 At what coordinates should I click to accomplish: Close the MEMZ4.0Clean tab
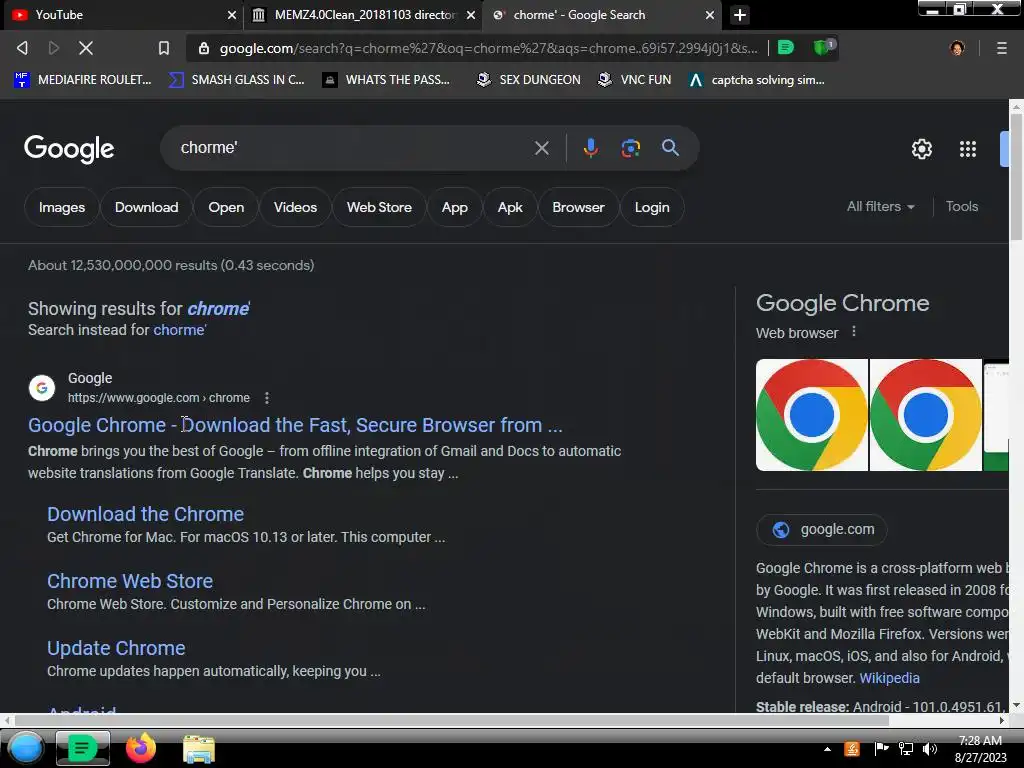471,14
